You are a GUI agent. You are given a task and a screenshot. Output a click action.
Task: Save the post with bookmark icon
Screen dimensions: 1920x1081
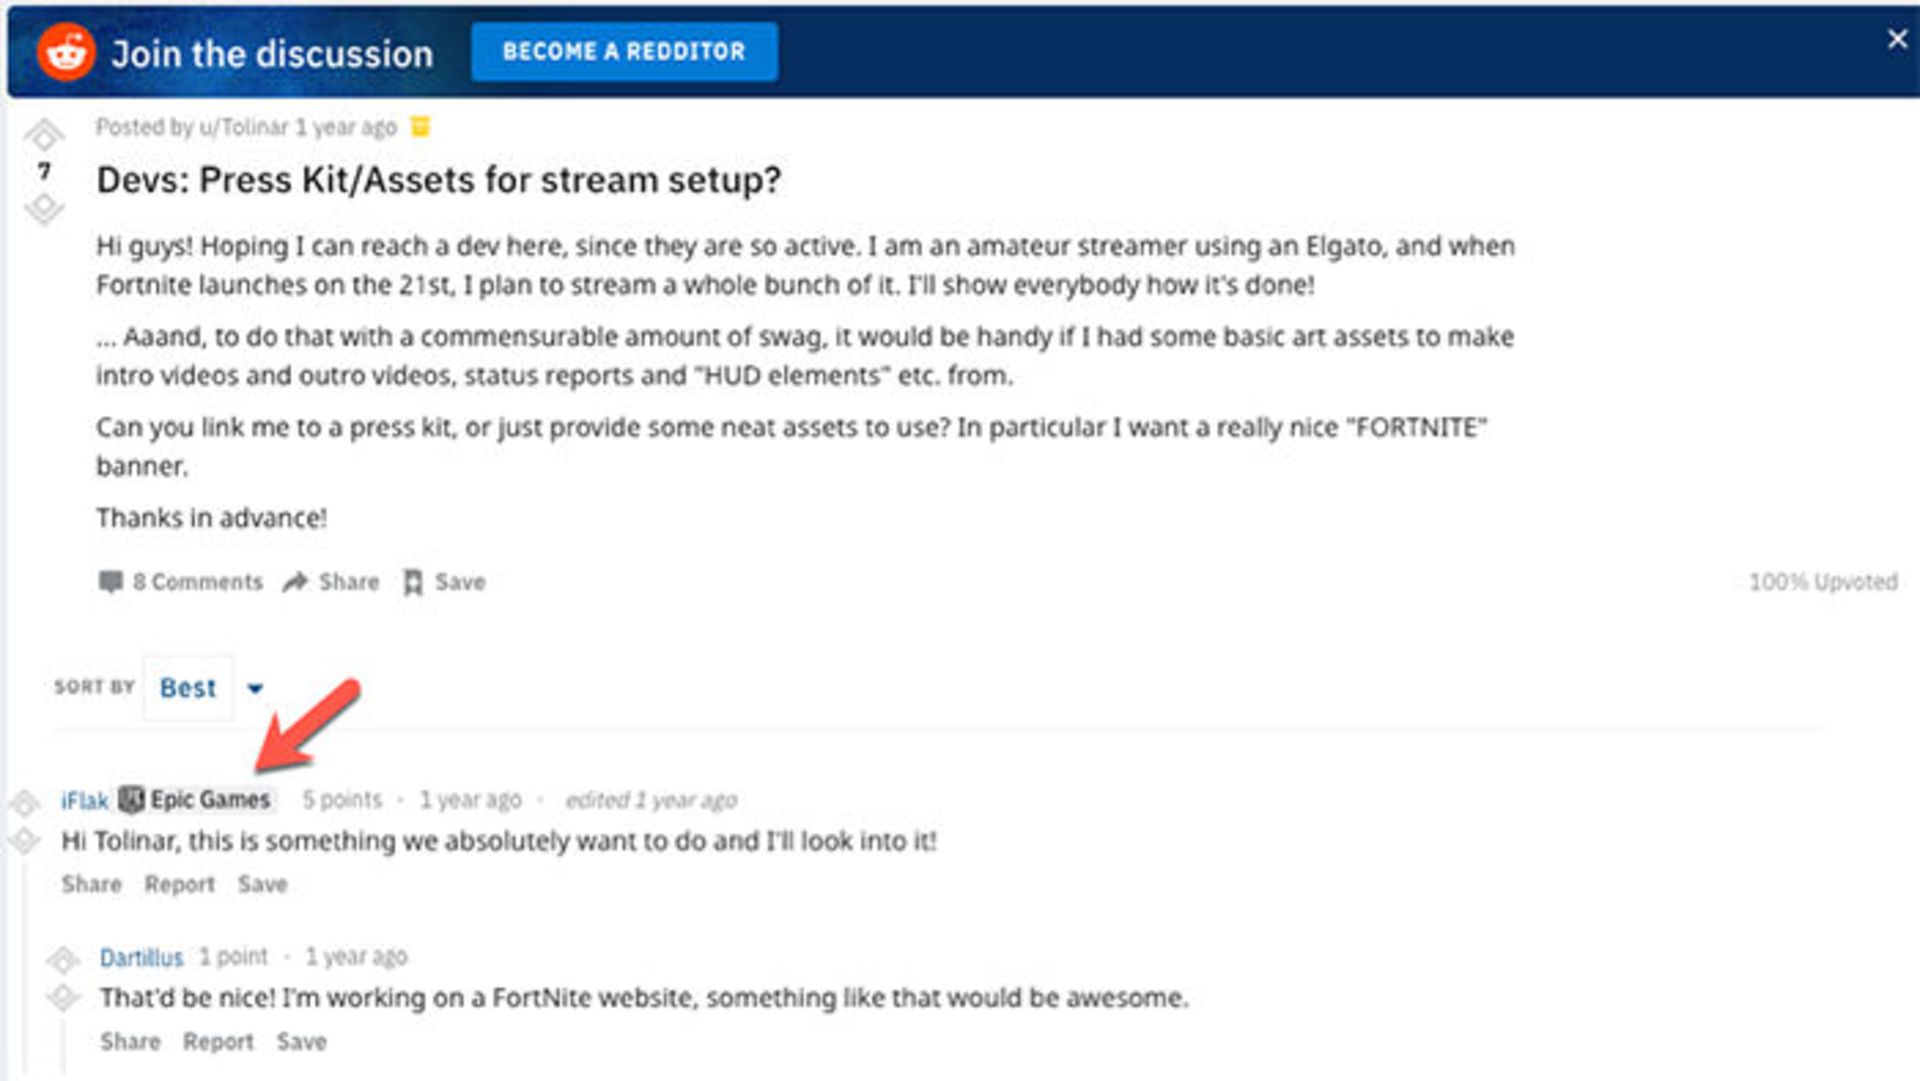tap(413, 582)
